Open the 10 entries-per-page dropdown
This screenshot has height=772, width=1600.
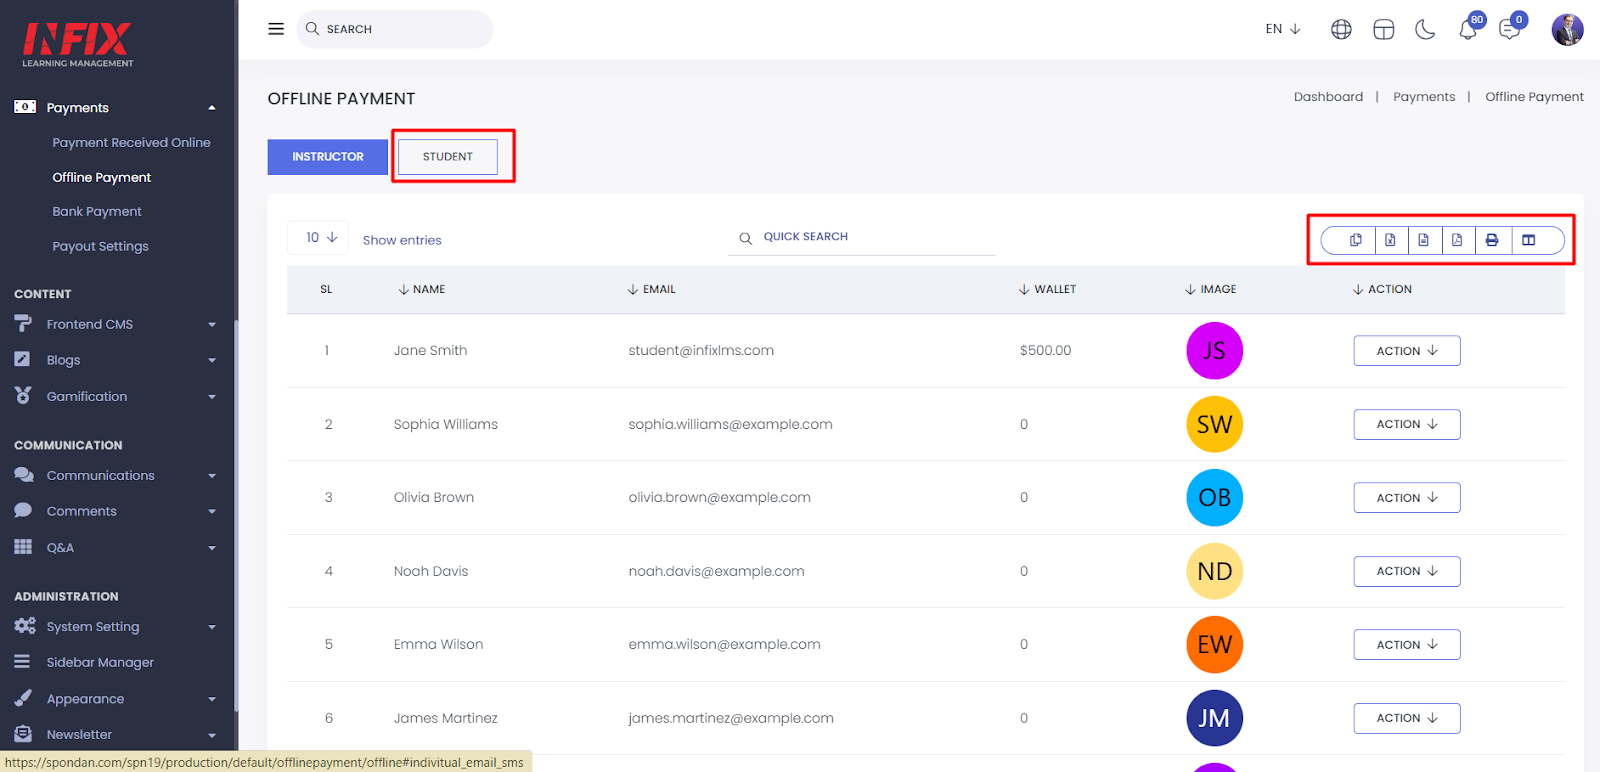click(318, 237)
